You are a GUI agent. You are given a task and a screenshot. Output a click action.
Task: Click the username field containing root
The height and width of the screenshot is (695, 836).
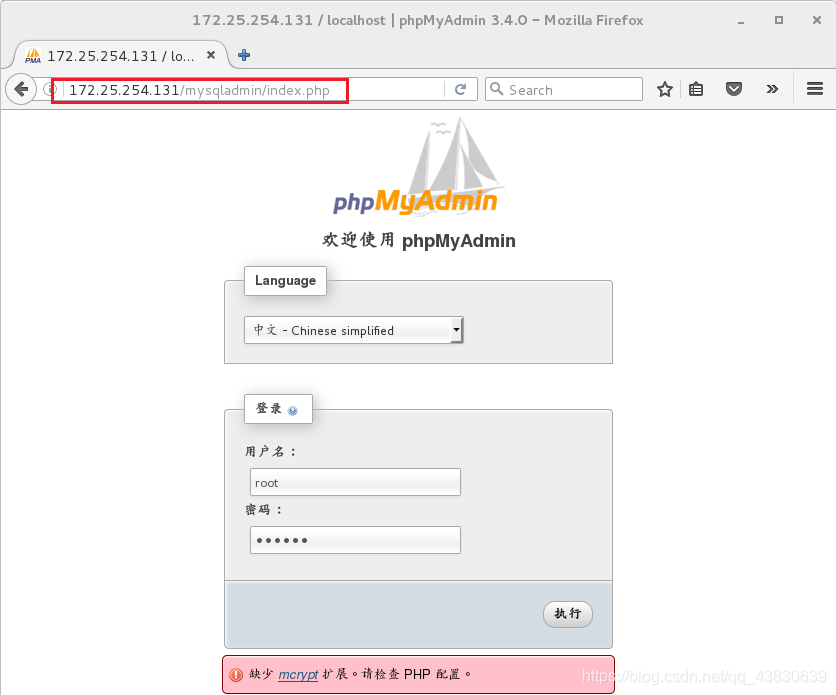[x=355, y=482]
